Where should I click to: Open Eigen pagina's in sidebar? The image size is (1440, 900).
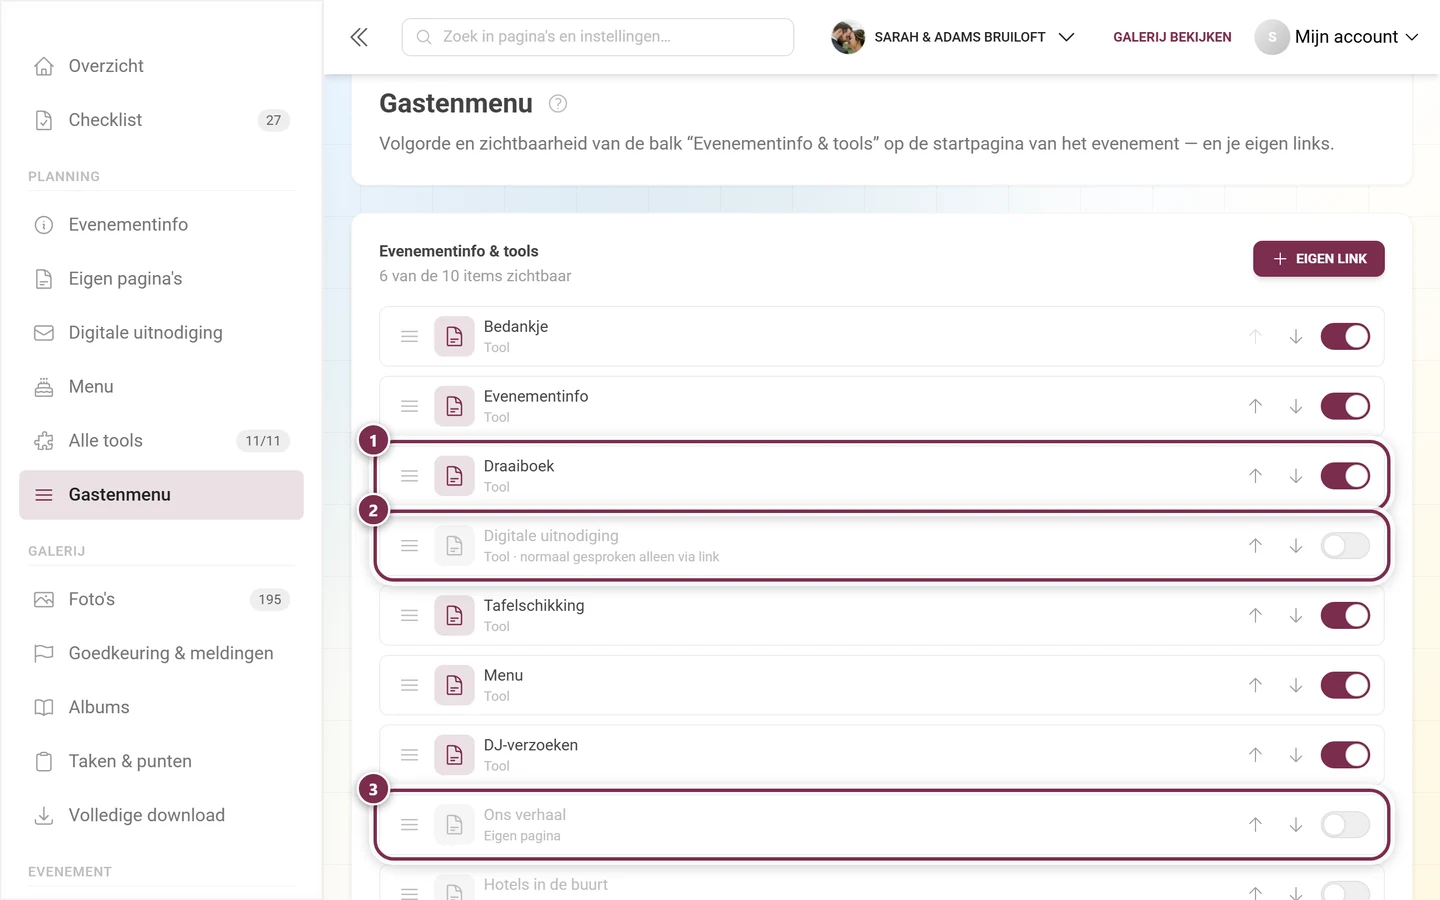161,279
